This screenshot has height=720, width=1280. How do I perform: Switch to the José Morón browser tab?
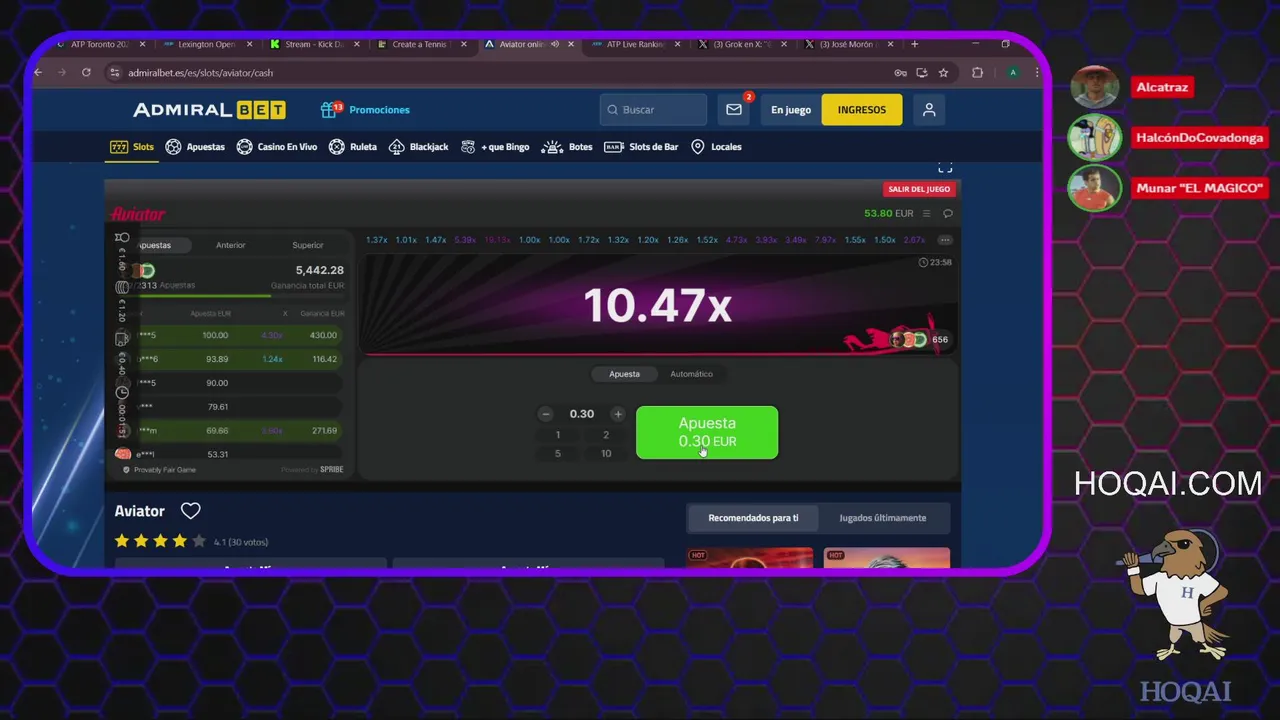[x=848, y=44]
